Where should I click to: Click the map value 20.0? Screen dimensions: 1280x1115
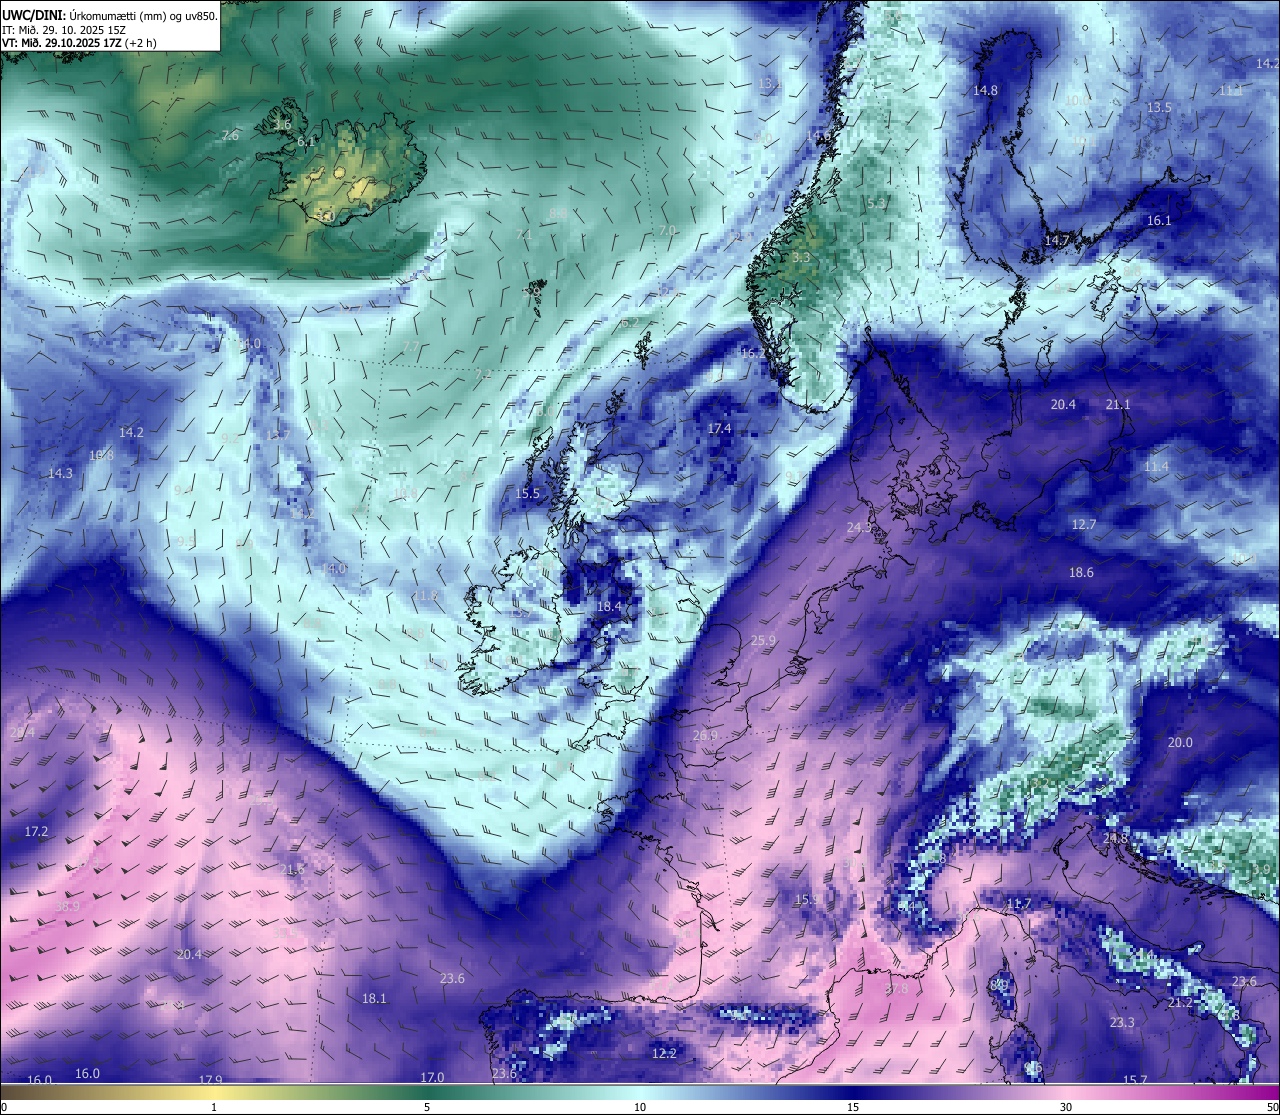pyautogui.click(x=1180, y=743)
